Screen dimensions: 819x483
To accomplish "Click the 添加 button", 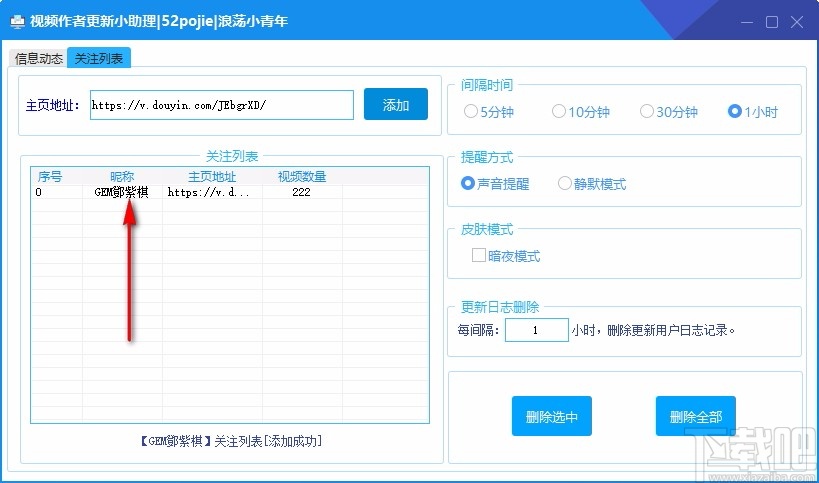I will pyautogui.click(x=395, y=104).
